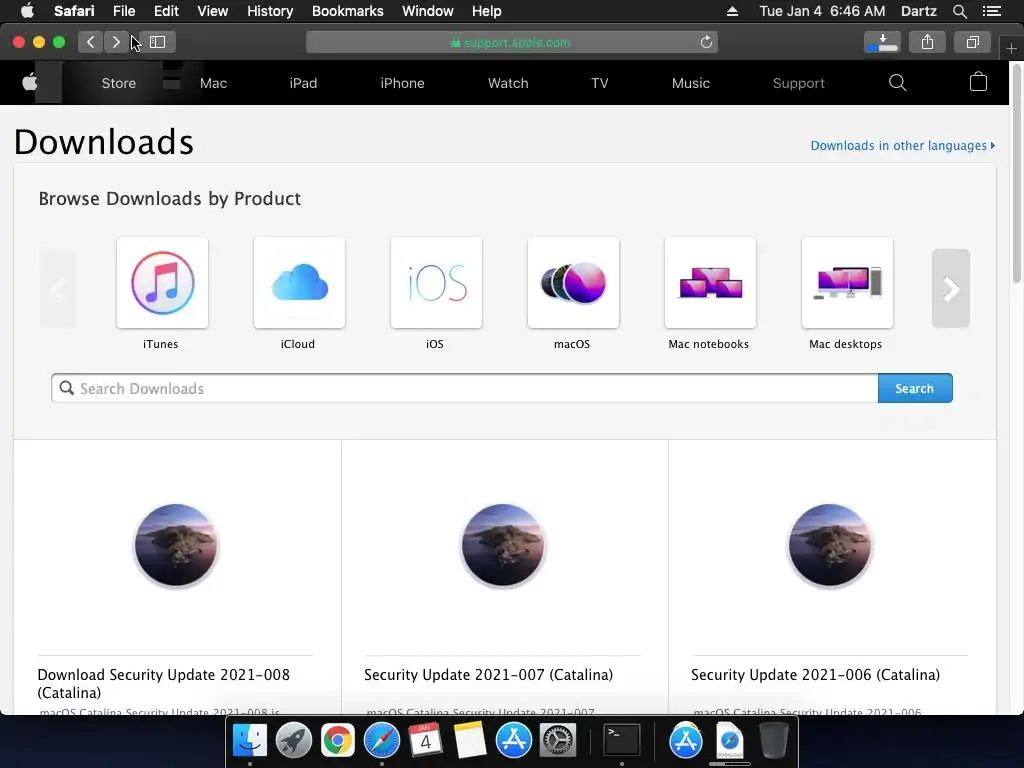
Task: Open the Help menu
Action: (x=487, y=11)
